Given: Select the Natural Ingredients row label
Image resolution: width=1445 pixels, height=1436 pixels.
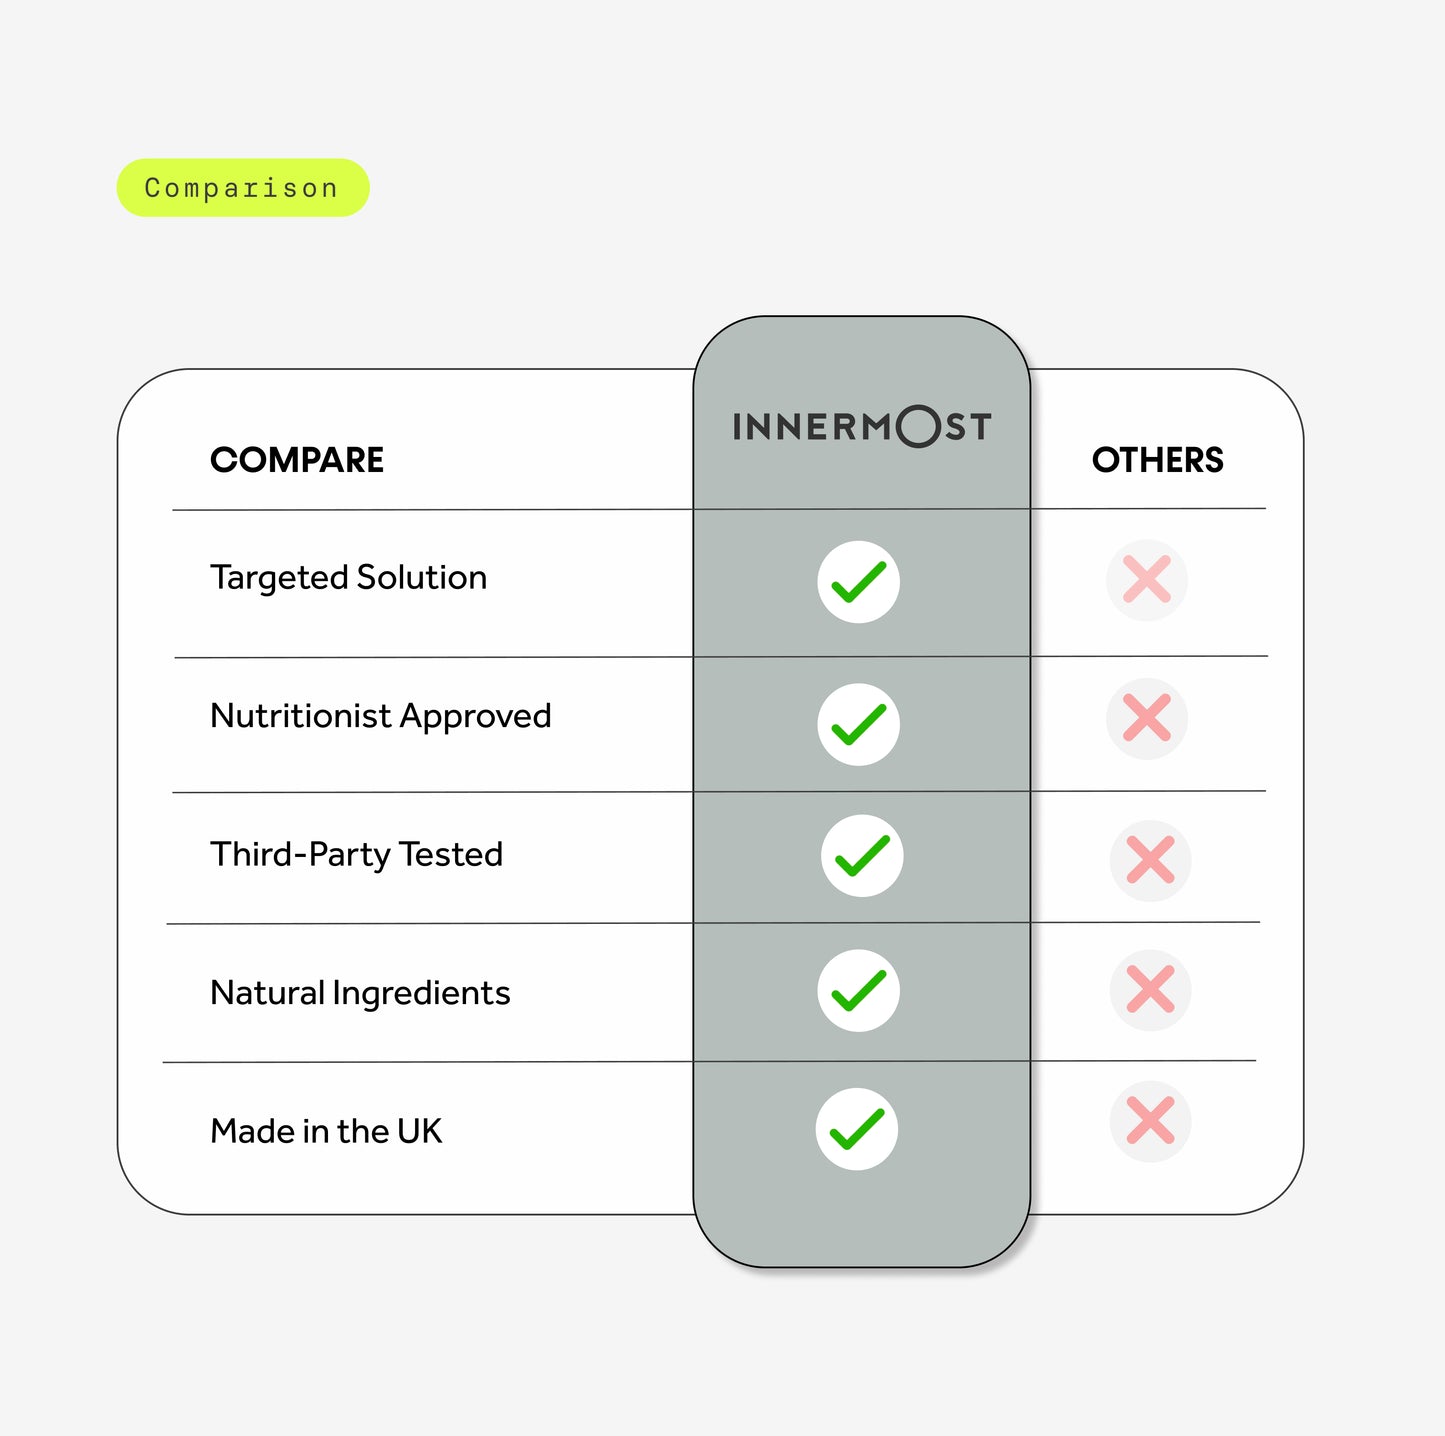Looking at the screenshot, I should coord(360,994).
